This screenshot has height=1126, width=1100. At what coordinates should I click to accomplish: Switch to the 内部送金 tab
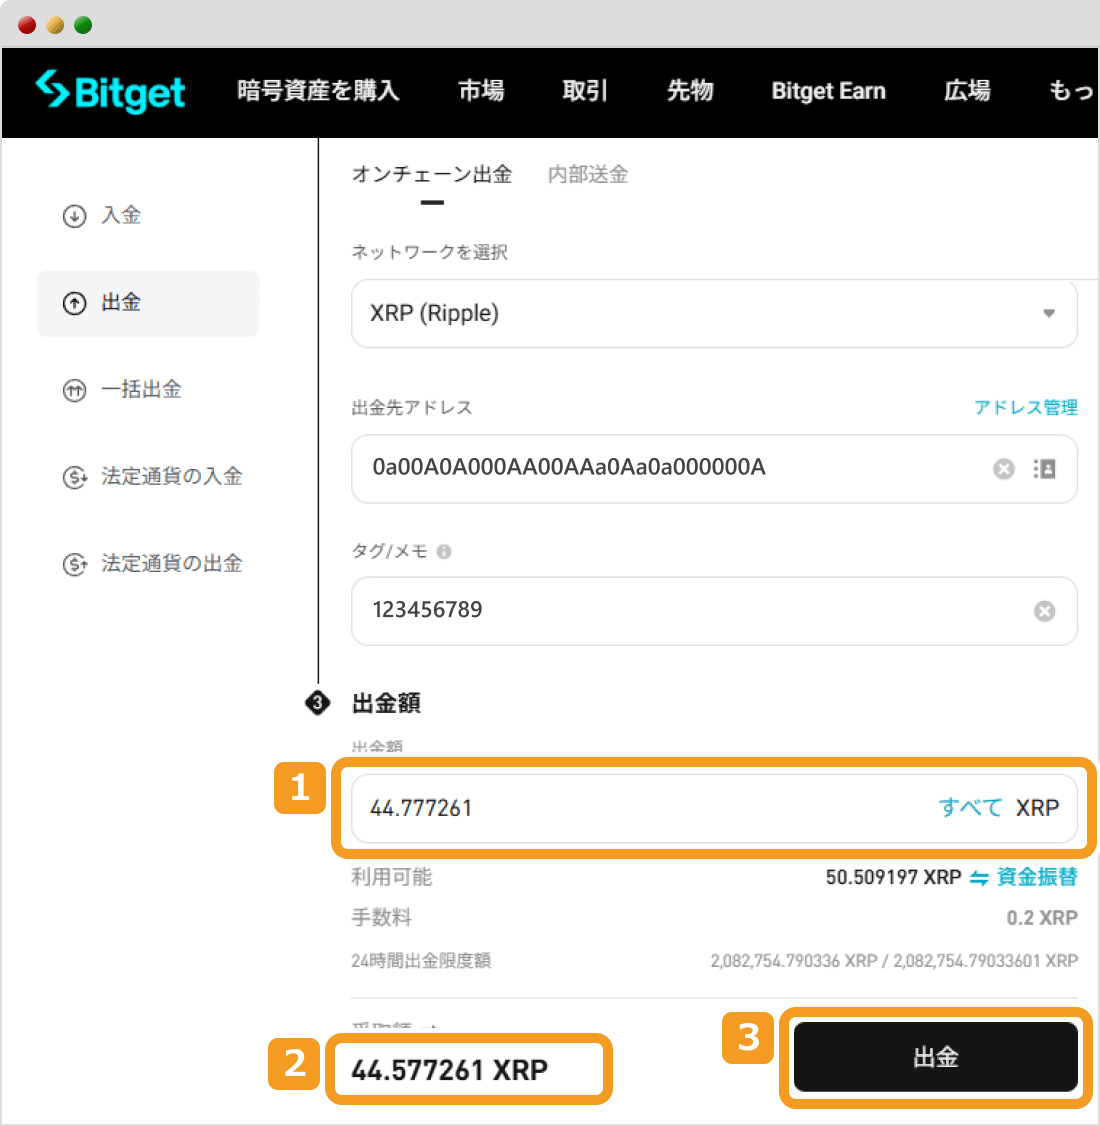click(x=588, y=174)
